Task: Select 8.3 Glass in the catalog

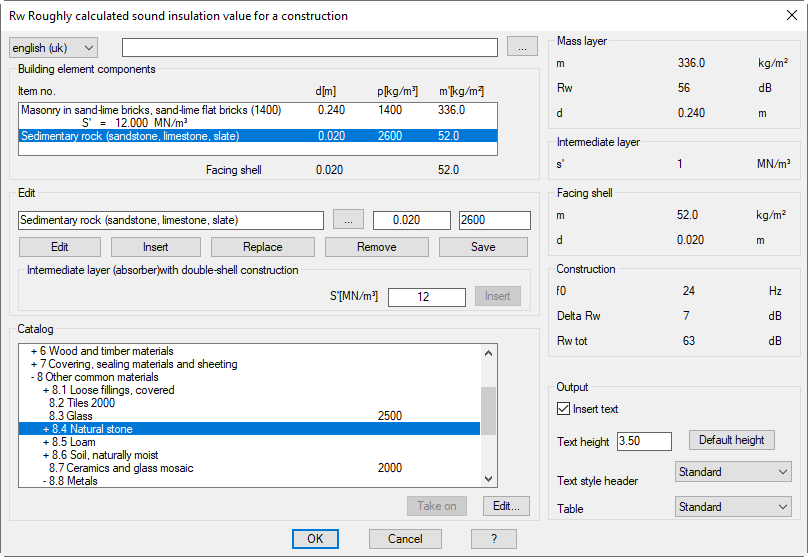Action: [x=70, y=416]
